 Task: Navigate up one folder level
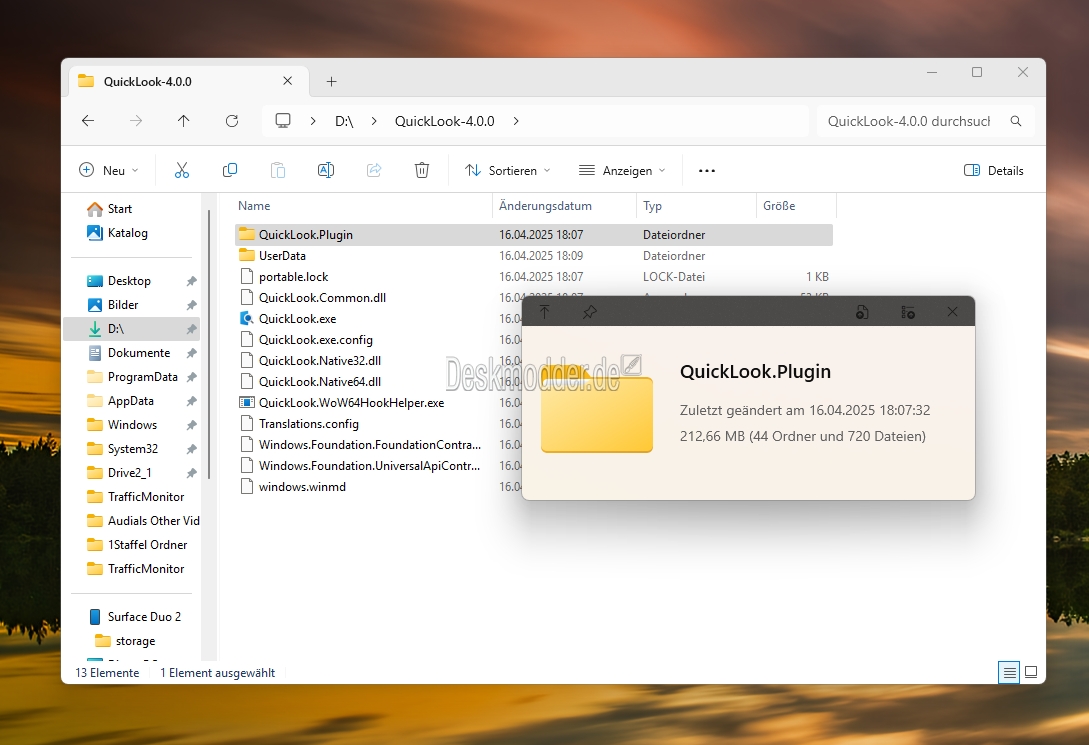tap(183, 121)
